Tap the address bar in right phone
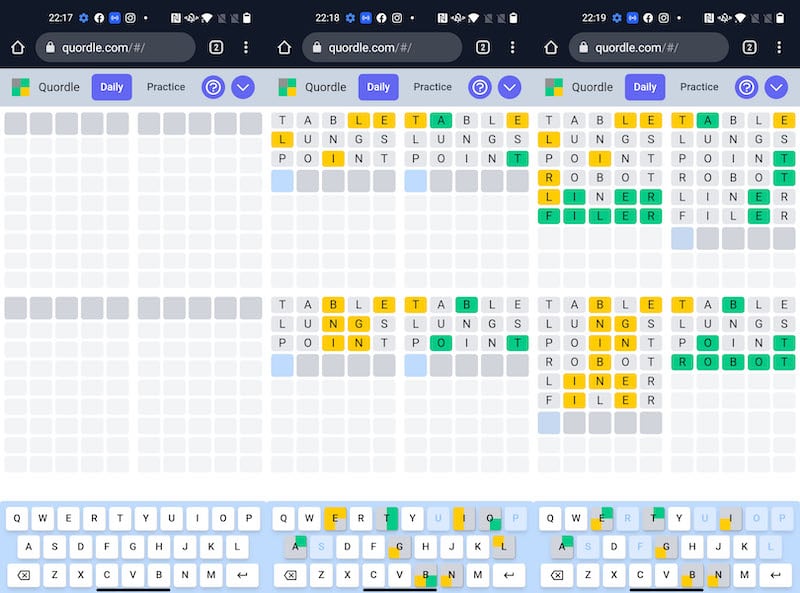The width and height of the screenshot is (800, 593). tap(649, 47)
